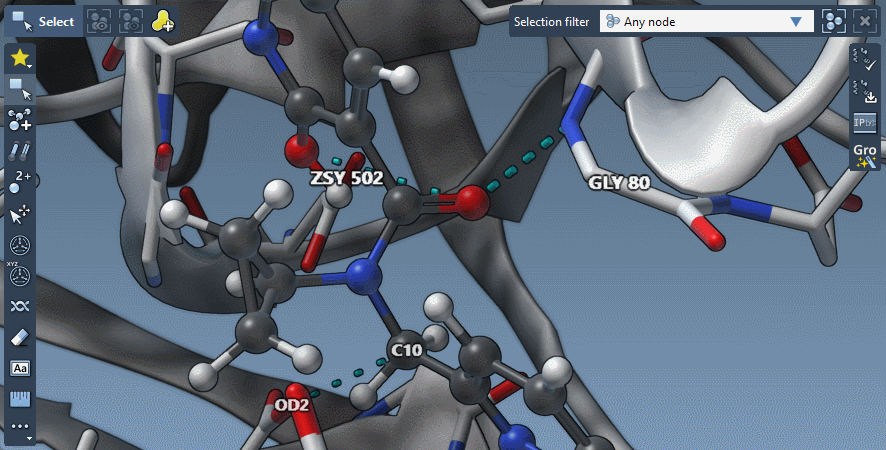Click the Select mode button
The width and height of the screenshot is (886, 450).
(42, 21)
